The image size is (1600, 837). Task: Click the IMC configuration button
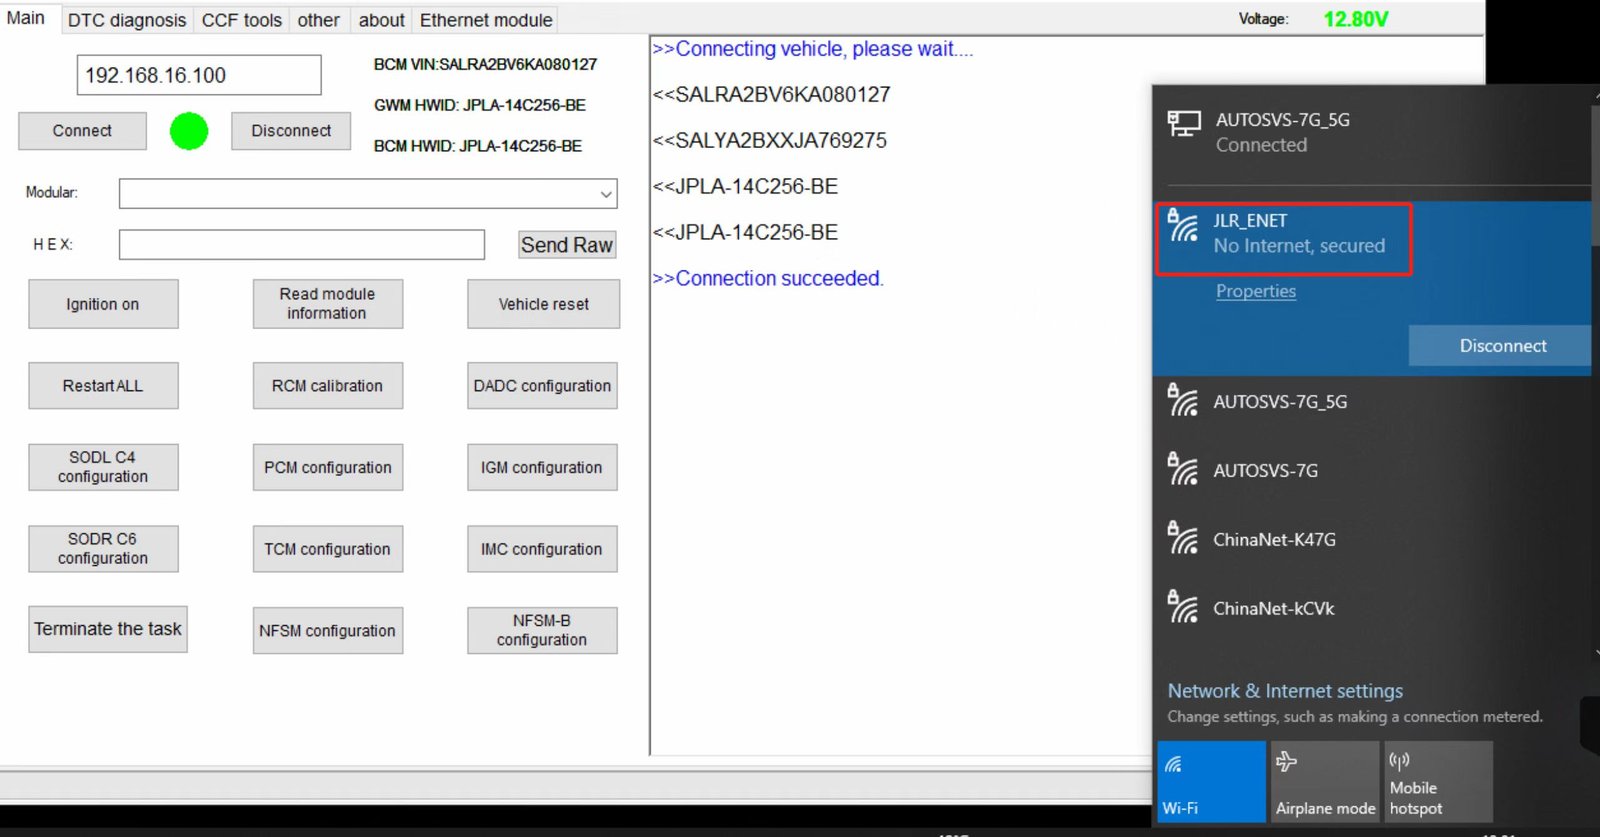point(542,549)
